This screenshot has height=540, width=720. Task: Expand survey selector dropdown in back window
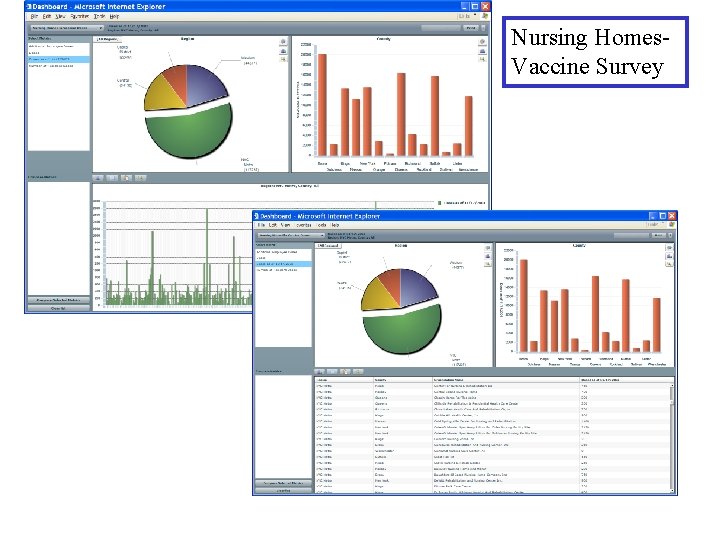coord(67,28)
